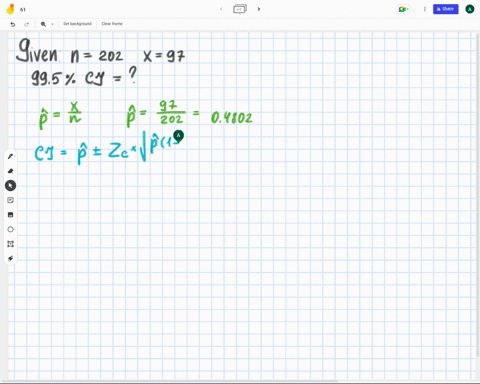480x384 pixels.
Task: Open the Google Meet menu
Action: click(x=403, y=9)
